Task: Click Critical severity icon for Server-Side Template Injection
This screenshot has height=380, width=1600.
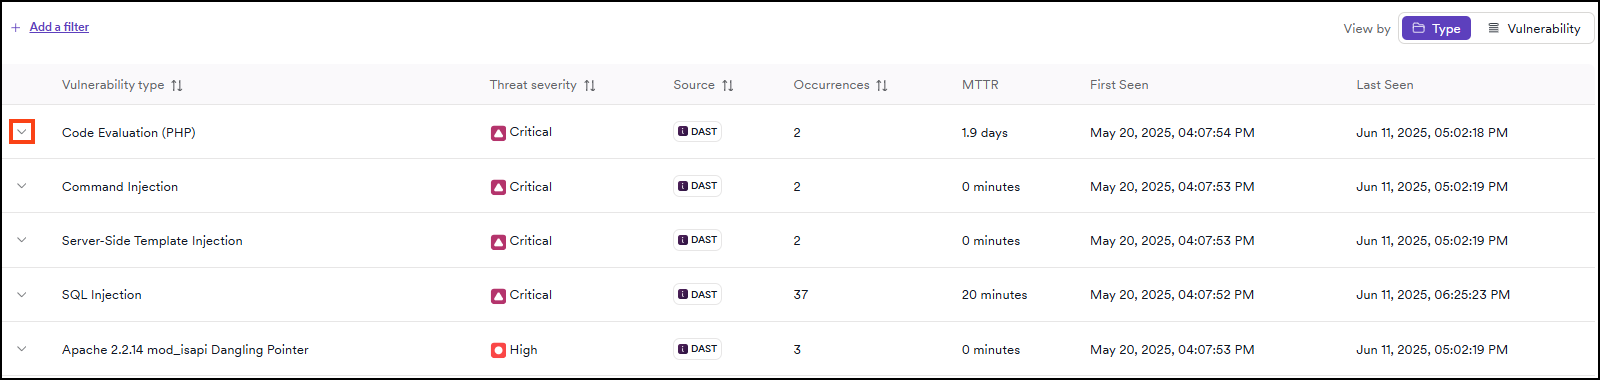Action: [x=498, y=241]
